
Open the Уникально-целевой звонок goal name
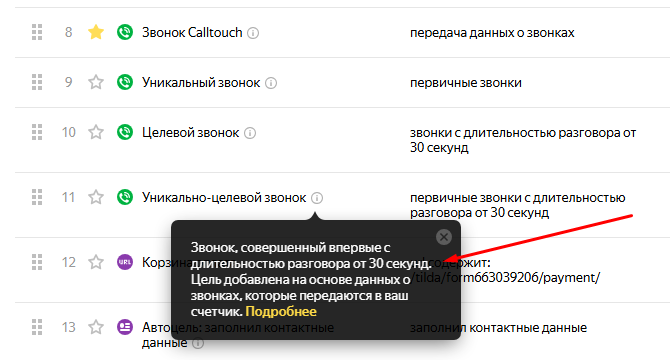click(224, 198)
